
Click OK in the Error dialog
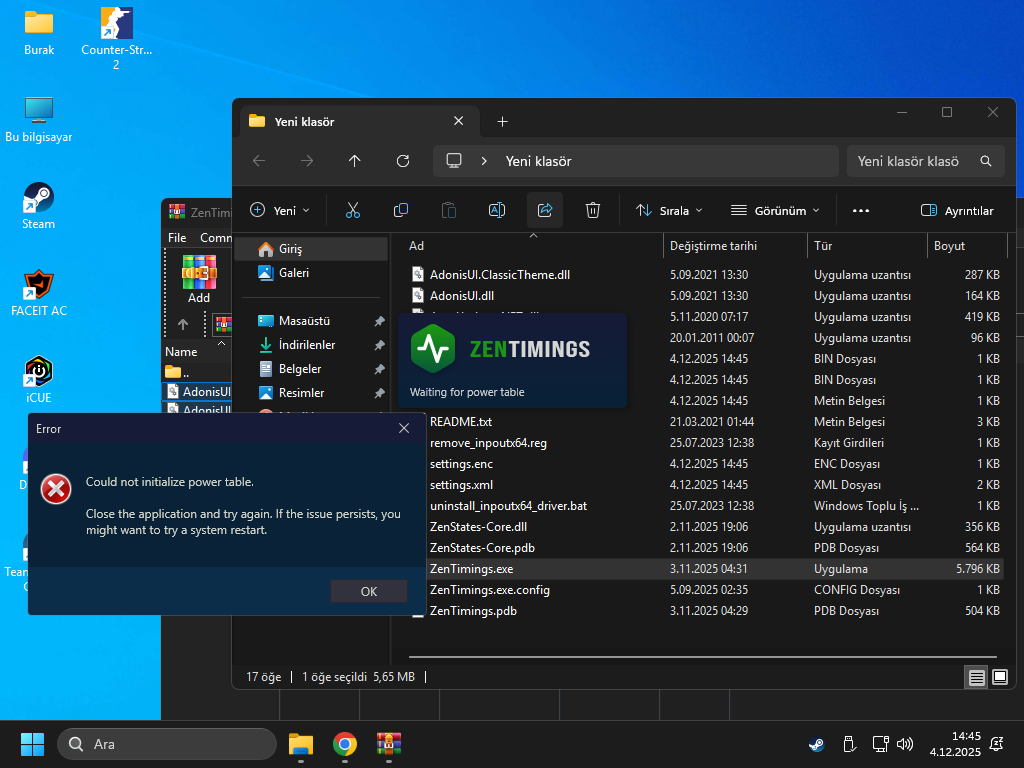(x=369, y=591)
